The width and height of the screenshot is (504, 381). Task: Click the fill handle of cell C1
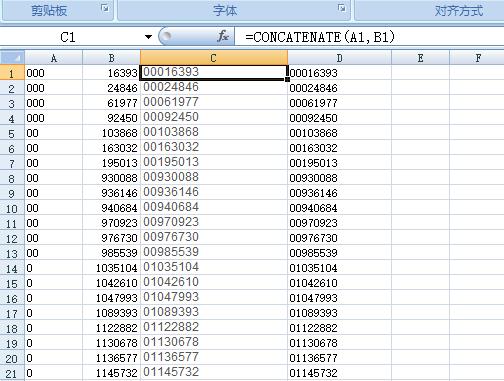click(287, 79)
